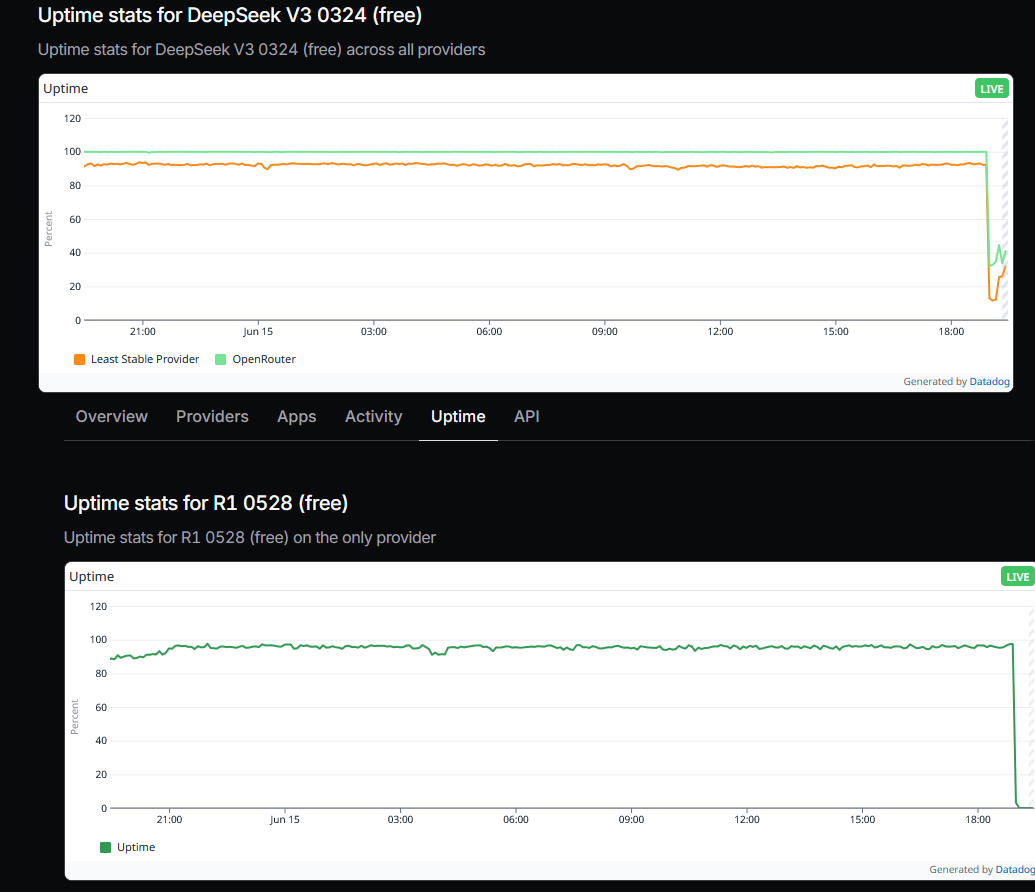Click the LIVE badge on R1 chart
The width and height of the screenshot is (1035, 892).
tap(1017, 576)
